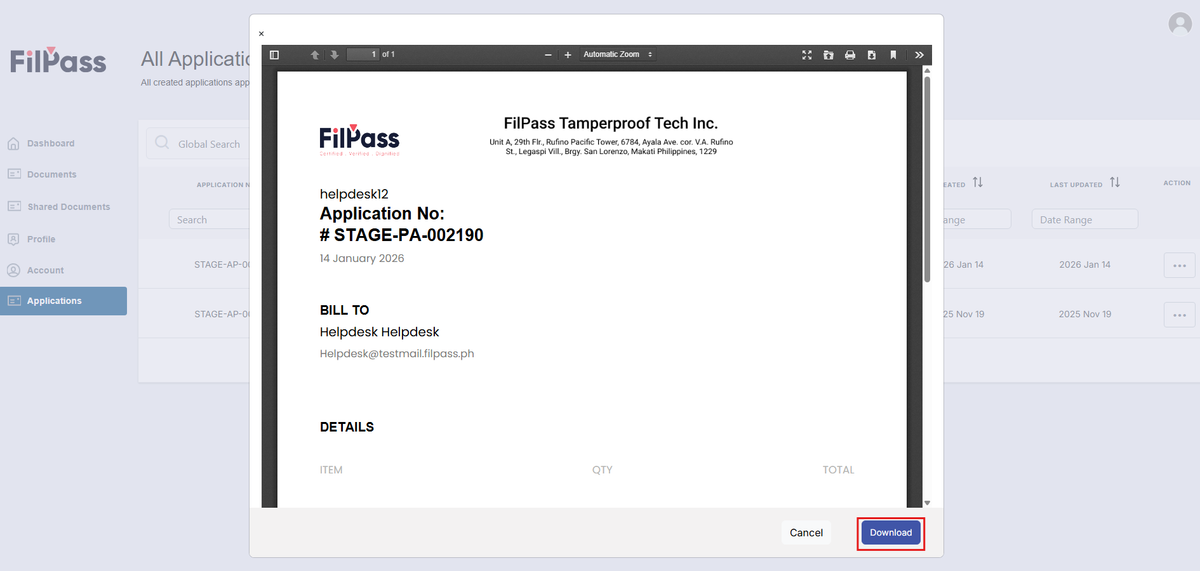Open the Automatic Zoom dropdown

point(618,54)
